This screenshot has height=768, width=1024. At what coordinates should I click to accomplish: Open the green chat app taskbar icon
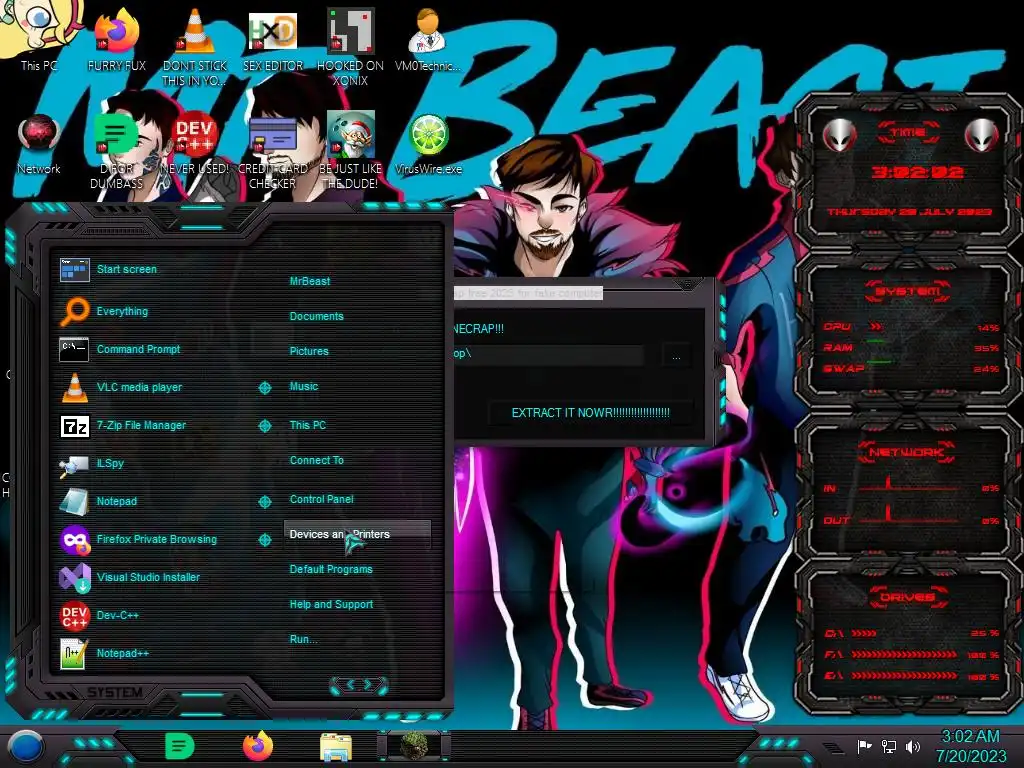[x=180, y=746]
